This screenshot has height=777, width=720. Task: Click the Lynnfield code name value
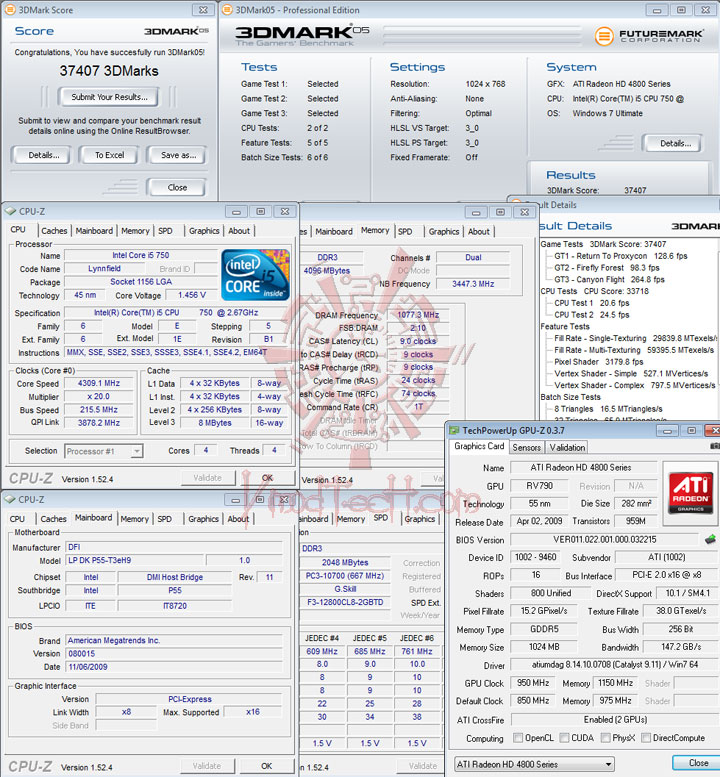(x=105, y=269)
